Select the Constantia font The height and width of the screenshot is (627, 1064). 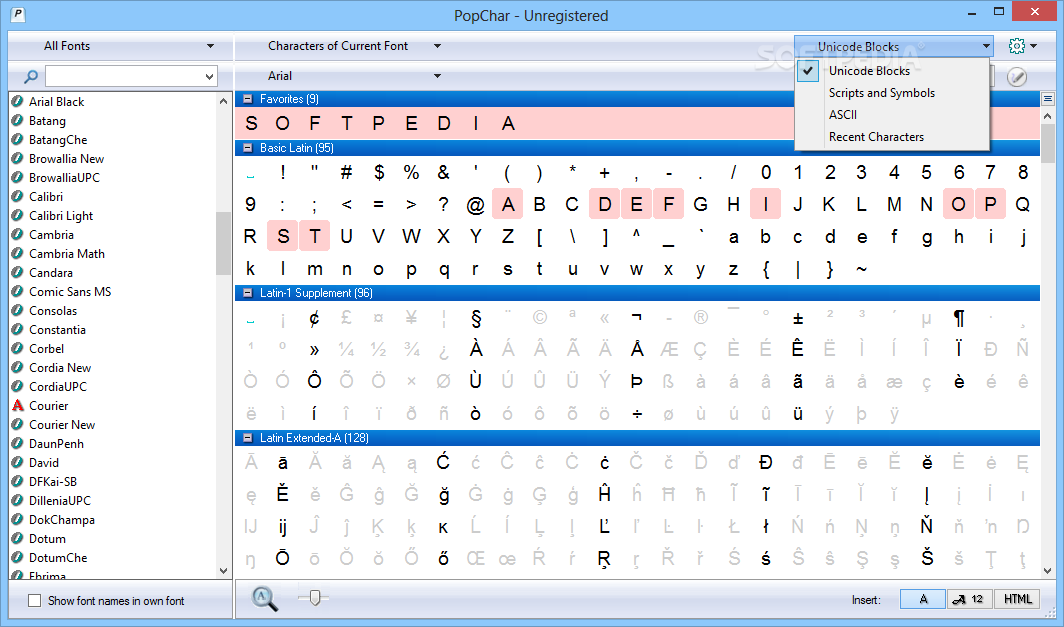tap(57, 330)
